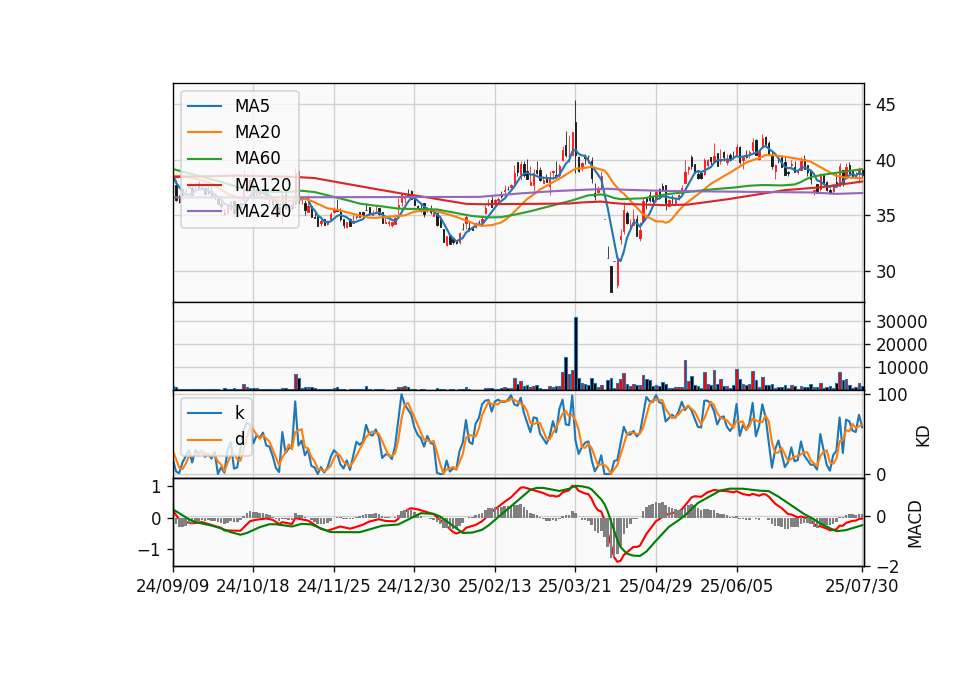Screen dimensions: 960x690
Task: Click the 35 price axis label
Action: (885, 216)
